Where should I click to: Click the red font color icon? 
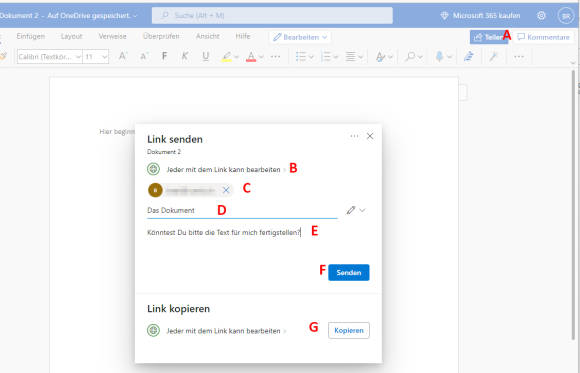(251, 57)
